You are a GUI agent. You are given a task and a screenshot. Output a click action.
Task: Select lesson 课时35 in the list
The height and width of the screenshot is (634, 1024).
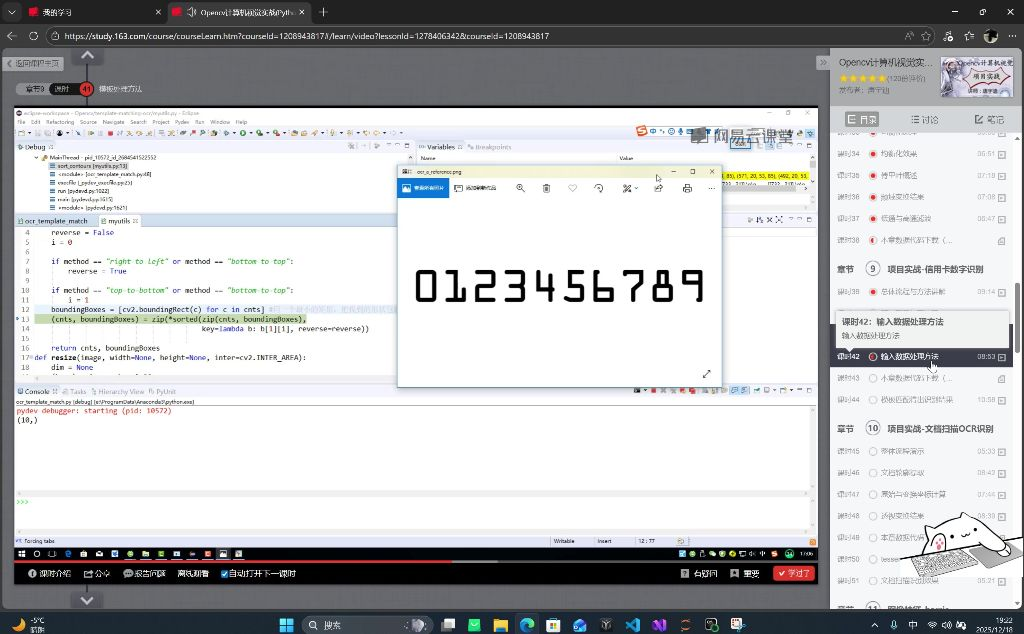922,176
